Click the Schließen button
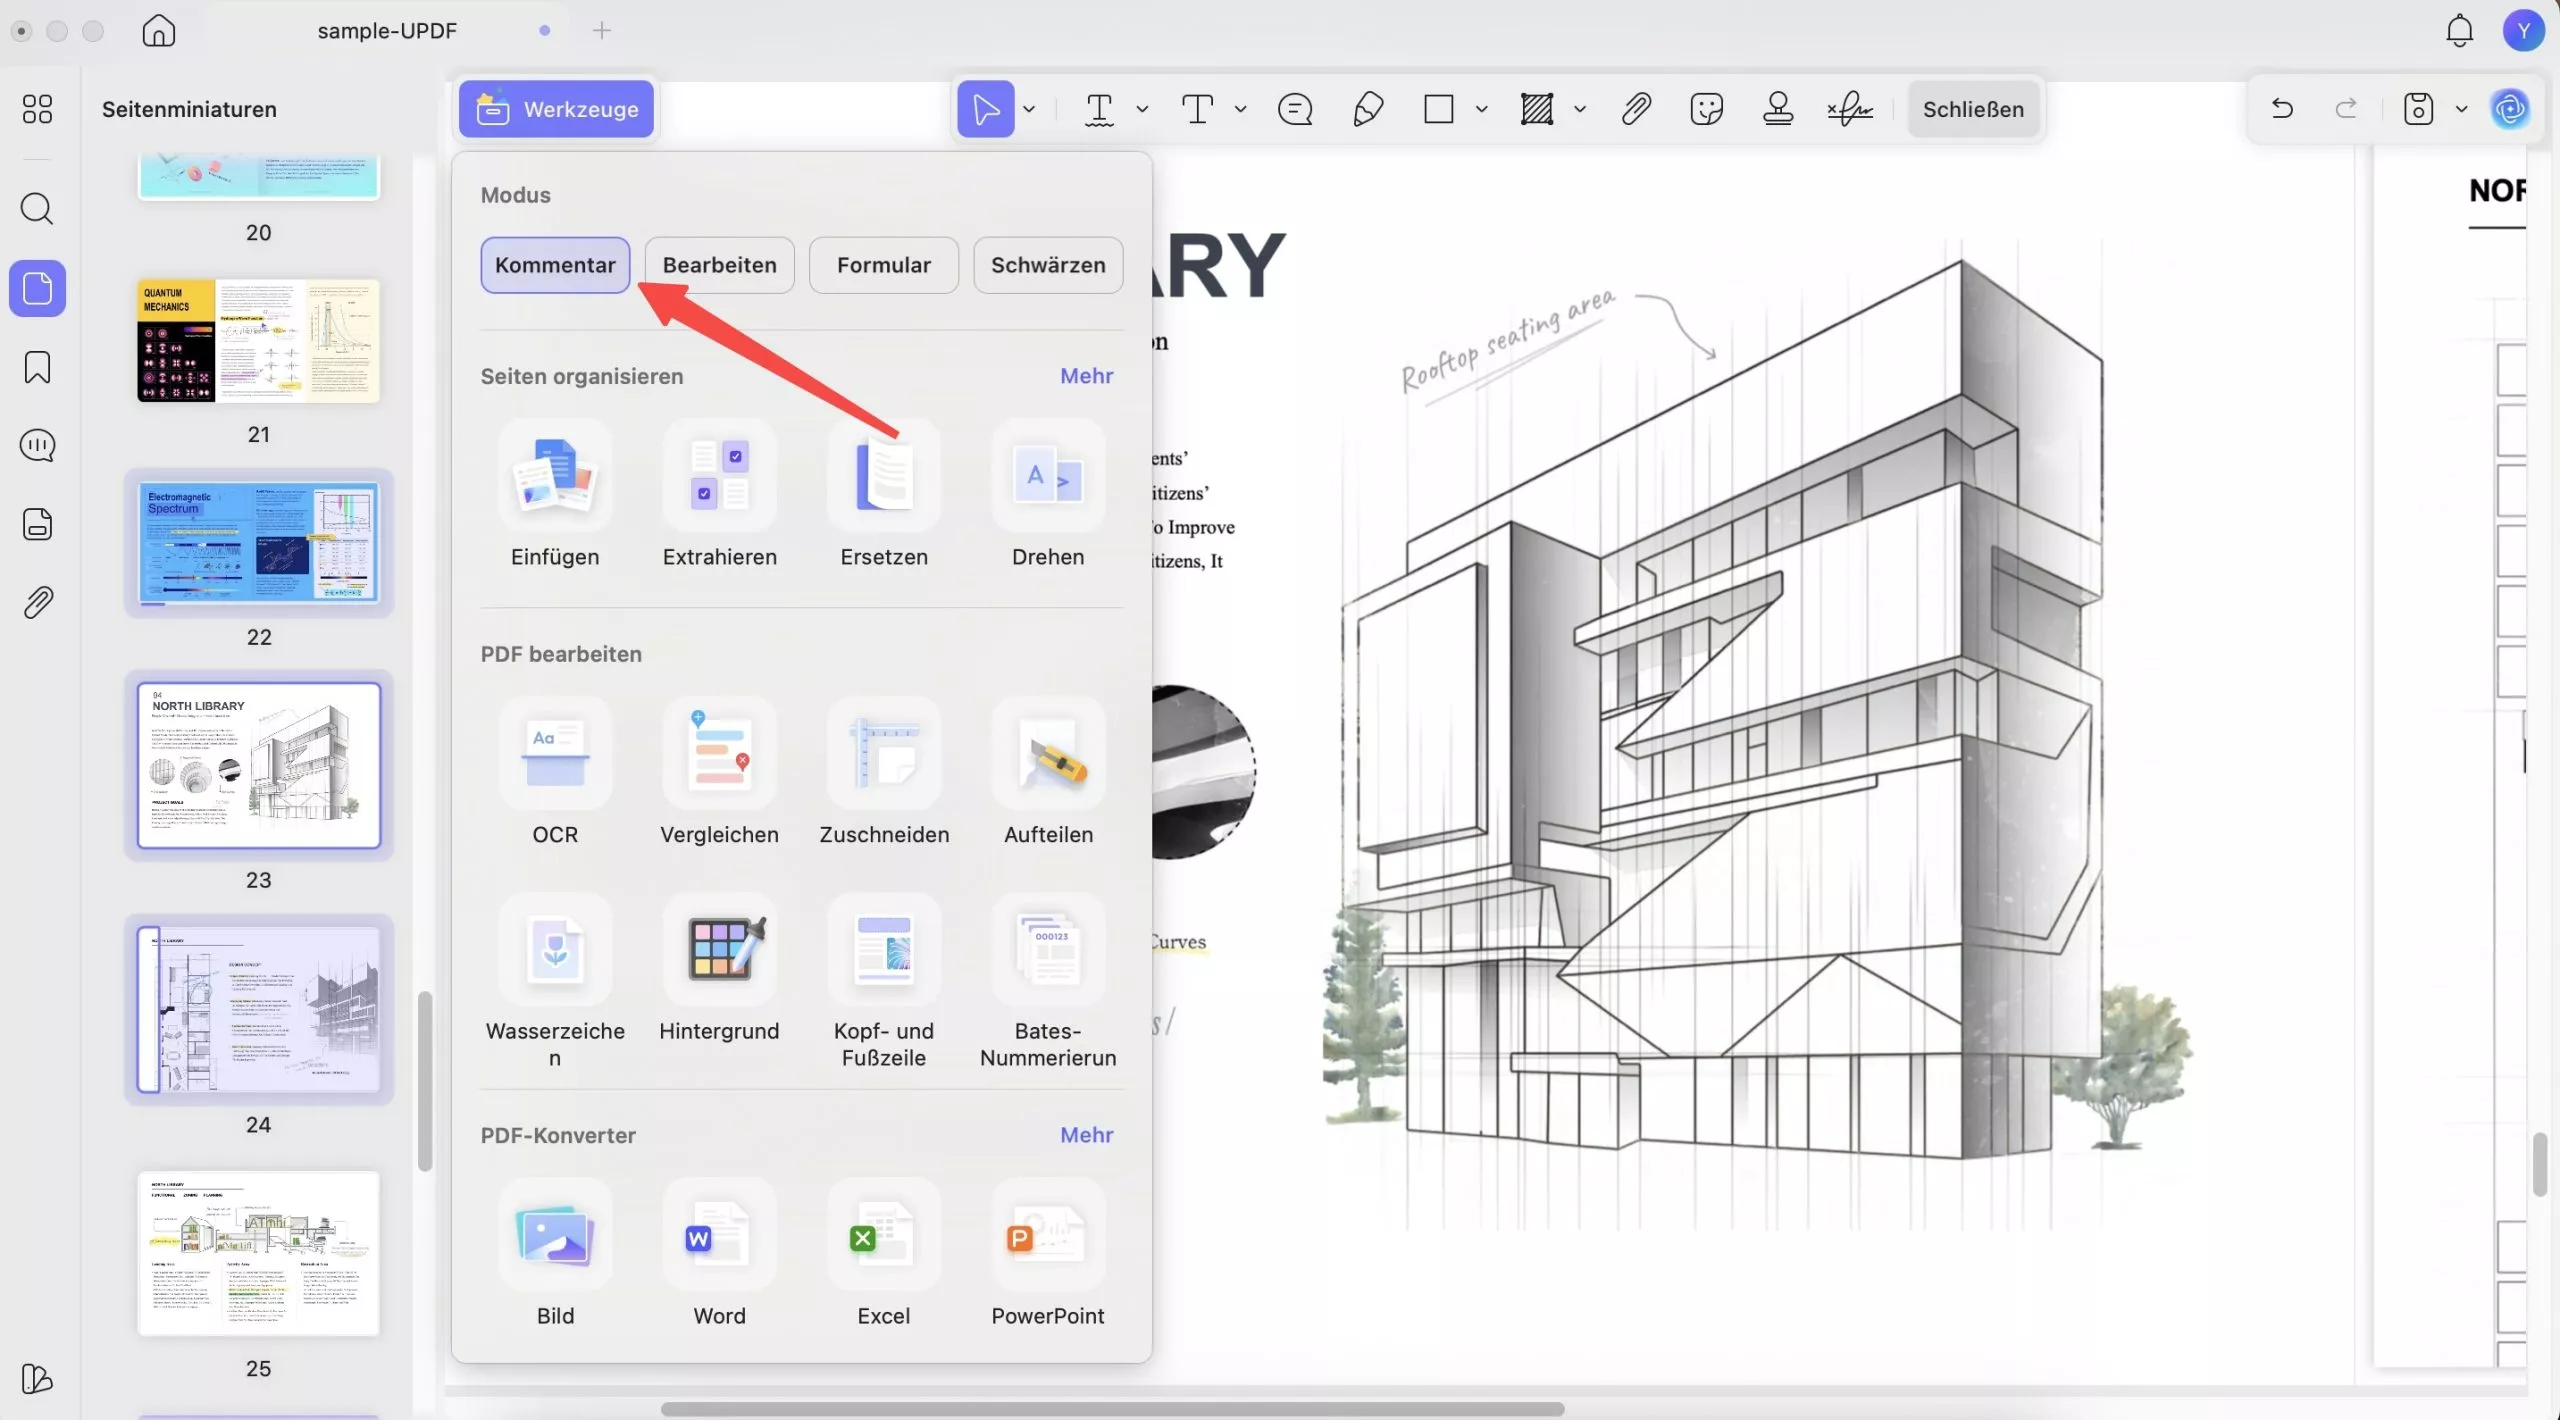The width and height of the screenshot is (2560, 1420). [x=1973, y=109]
